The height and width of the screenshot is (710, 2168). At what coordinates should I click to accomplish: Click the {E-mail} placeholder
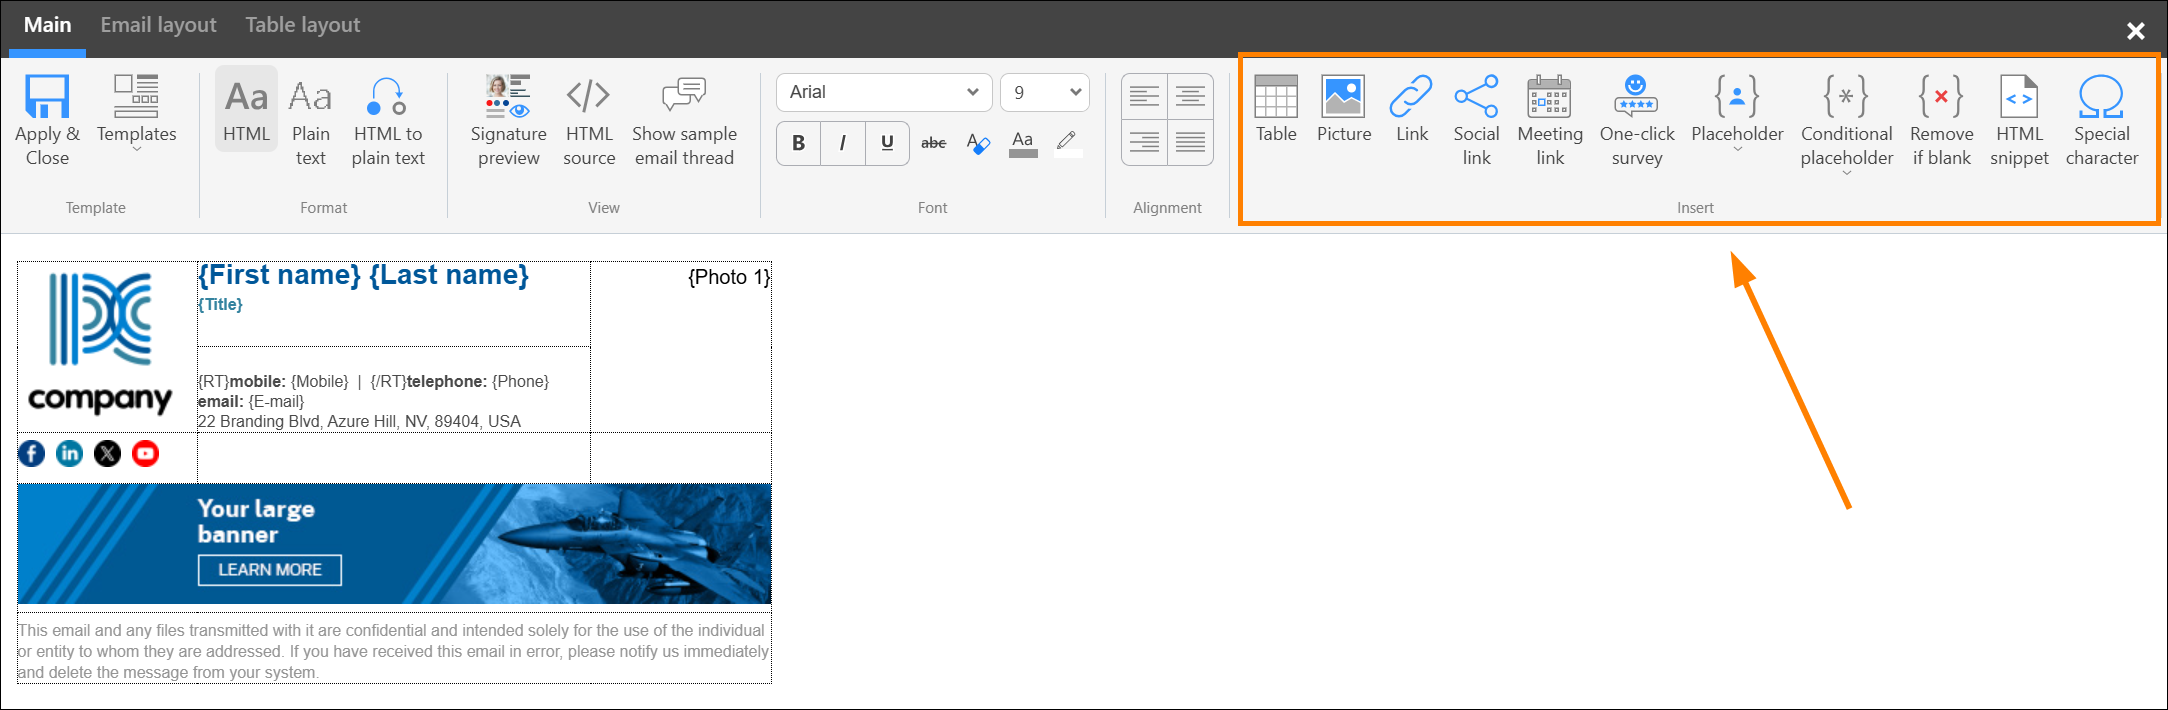pyautogui.click(x=276, y=401)
